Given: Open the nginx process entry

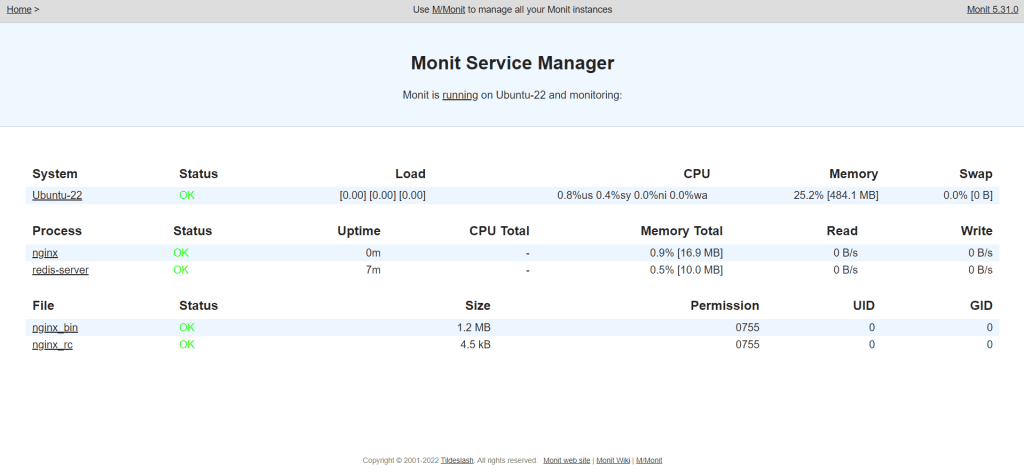Looking at the screenshot, I should pos(45,253).
